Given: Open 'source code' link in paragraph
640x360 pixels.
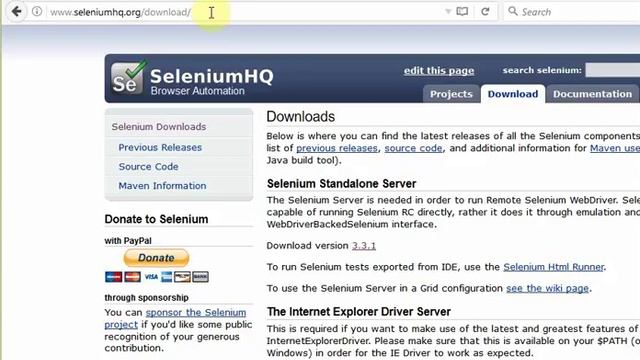Looking at the screenshot, I should pyautogui.click(x=413, y=148).
